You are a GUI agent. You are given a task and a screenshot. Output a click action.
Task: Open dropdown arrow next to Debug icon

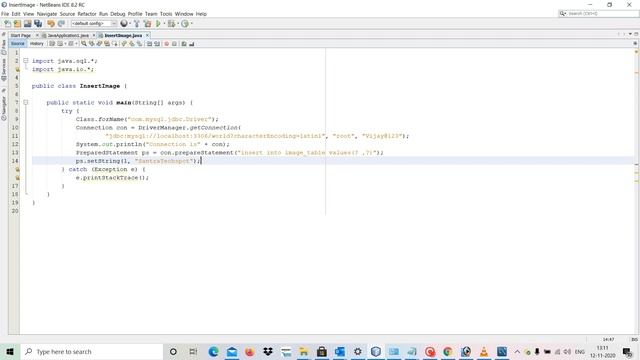178,24
